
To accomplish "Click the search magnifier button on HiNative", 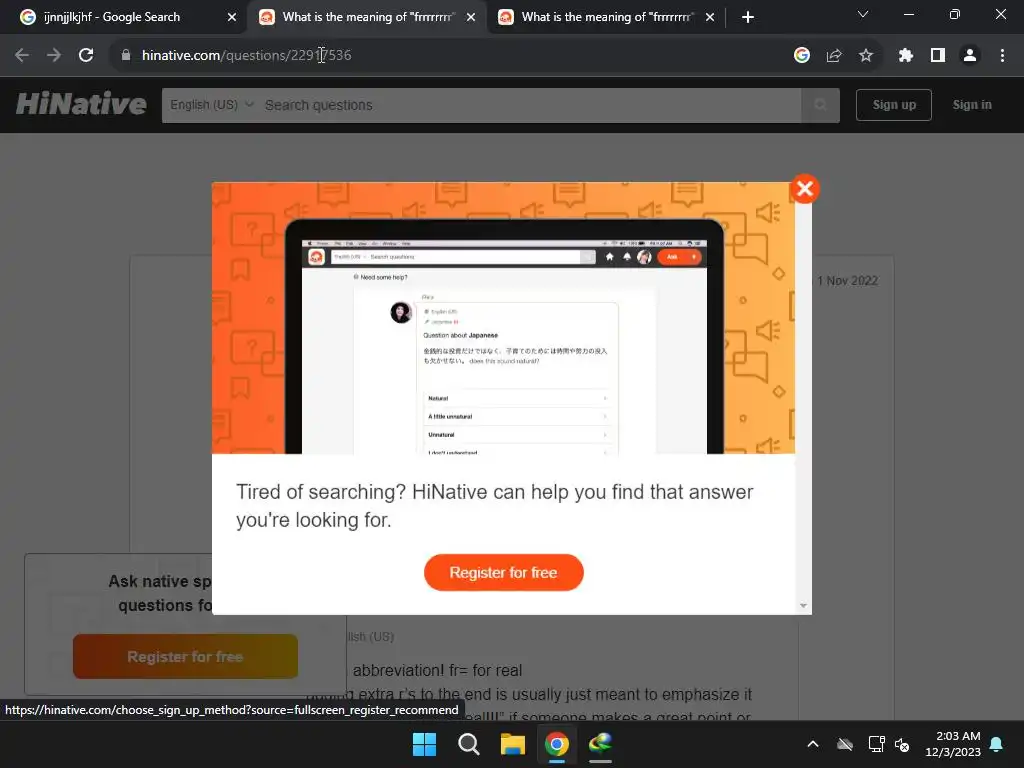I will point(820,105).
